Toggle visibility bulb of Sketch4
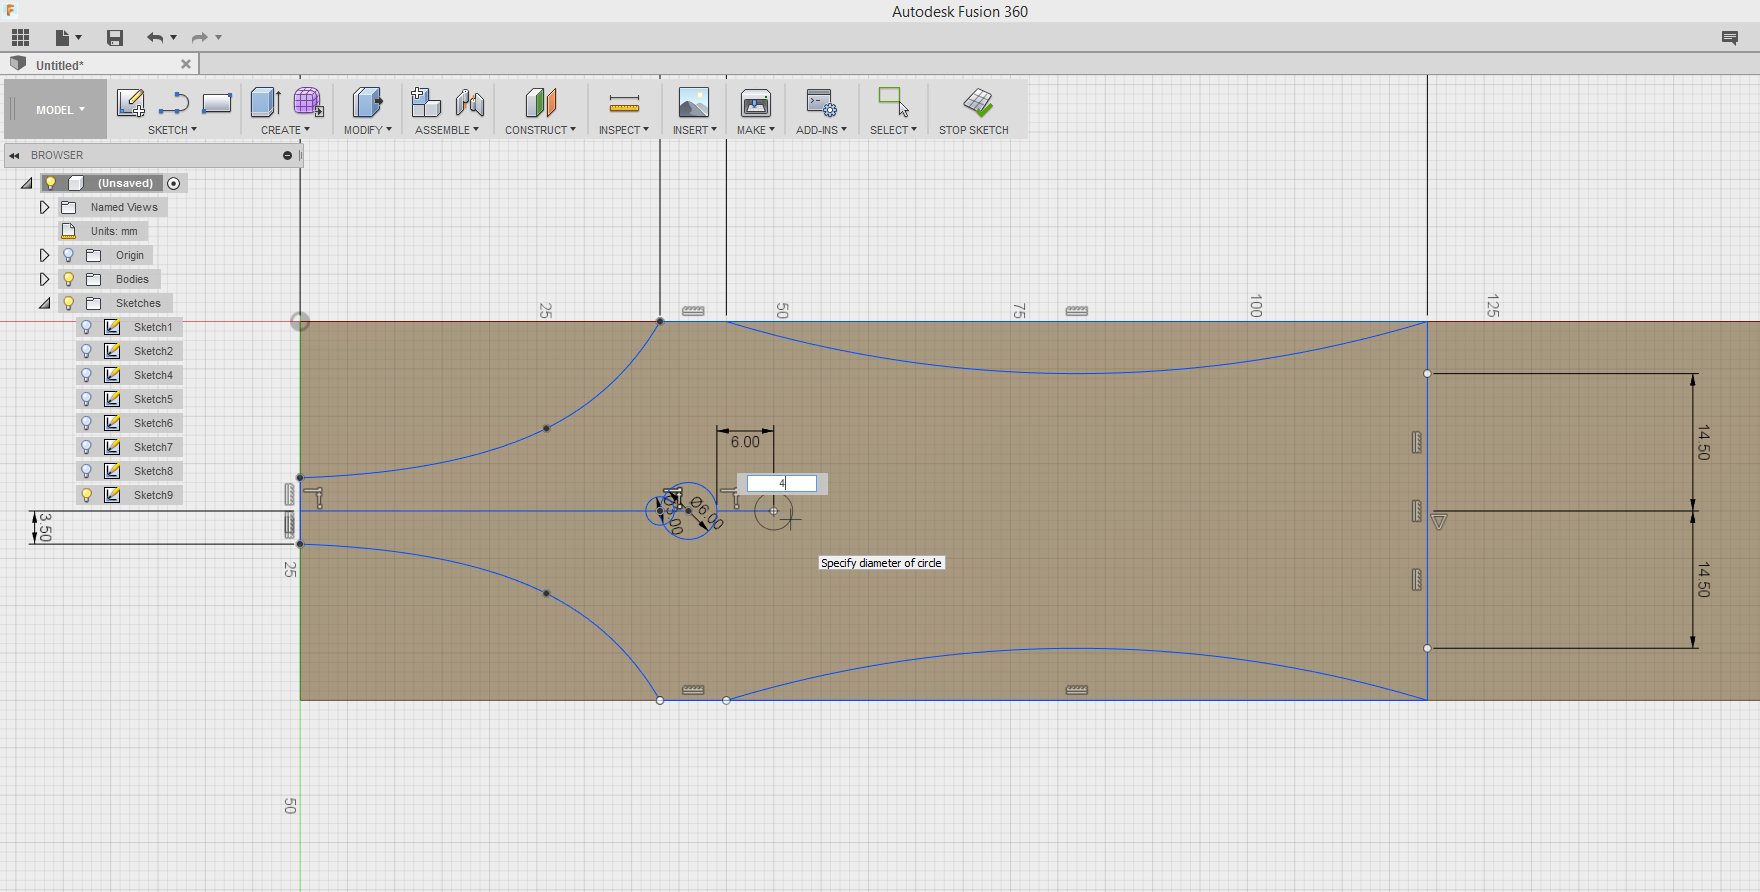 click(x=87, y=375)
